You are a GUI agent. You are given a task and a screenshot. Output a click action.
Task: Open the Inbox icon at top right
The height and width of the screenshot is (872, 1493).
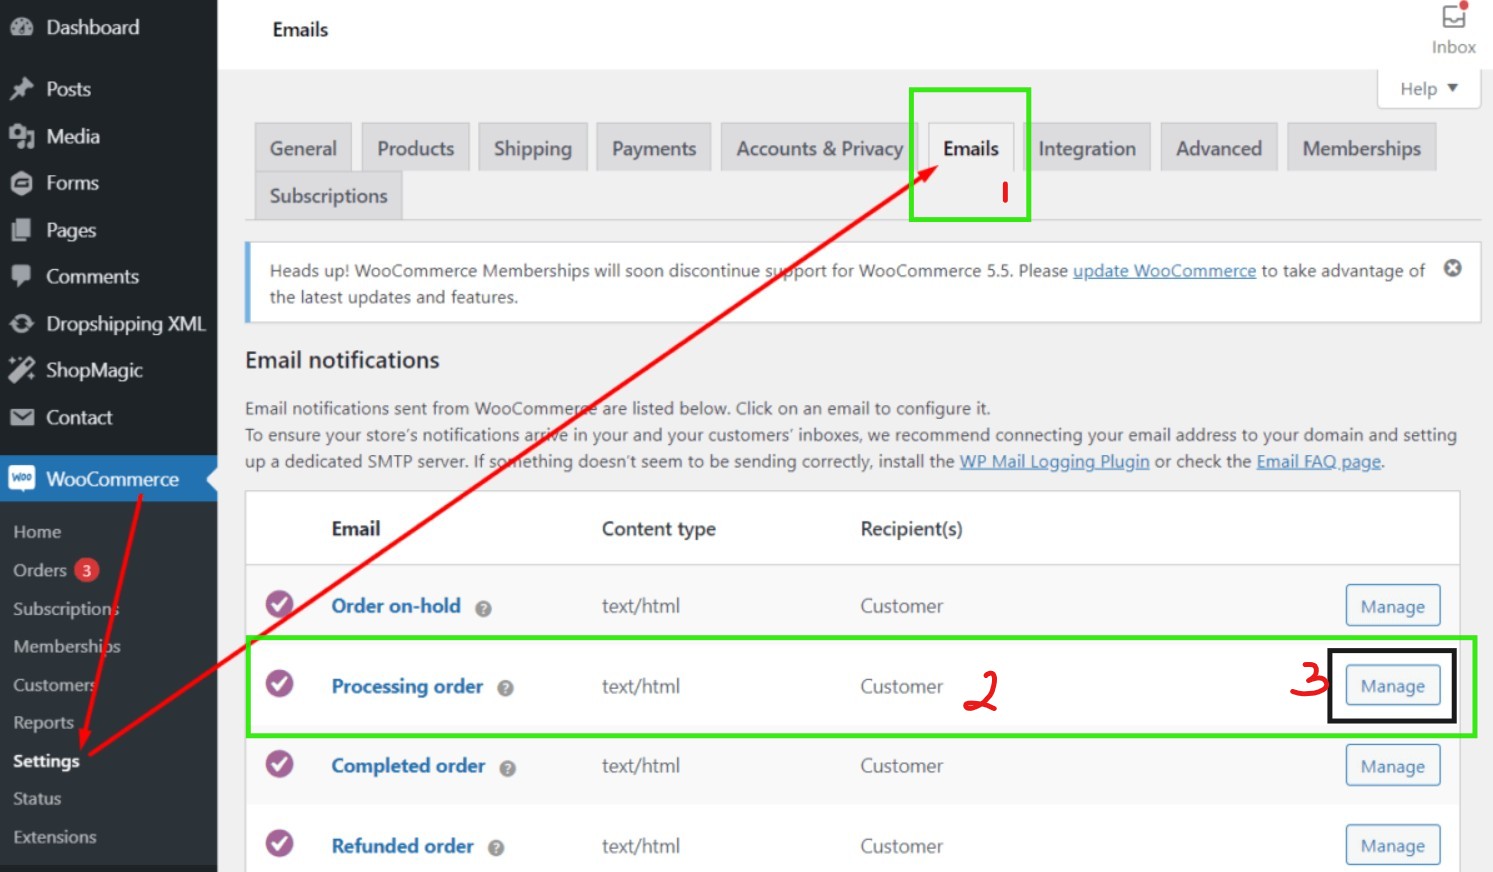(1453, 17)
